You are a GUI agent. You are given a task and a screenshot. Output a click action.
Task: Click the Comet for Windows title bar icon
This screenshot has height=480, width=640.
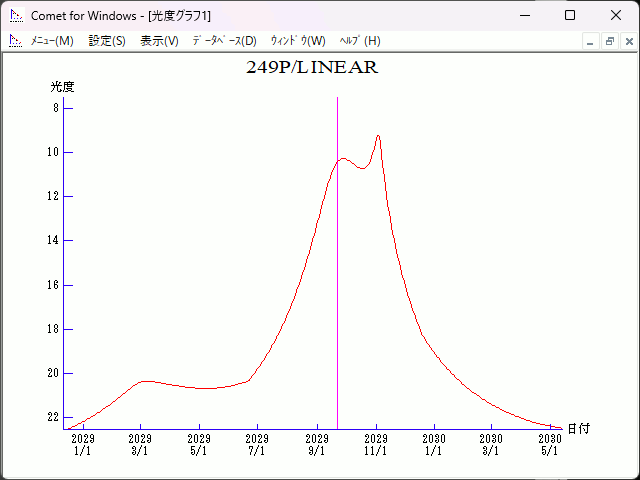tap(15, 15)
